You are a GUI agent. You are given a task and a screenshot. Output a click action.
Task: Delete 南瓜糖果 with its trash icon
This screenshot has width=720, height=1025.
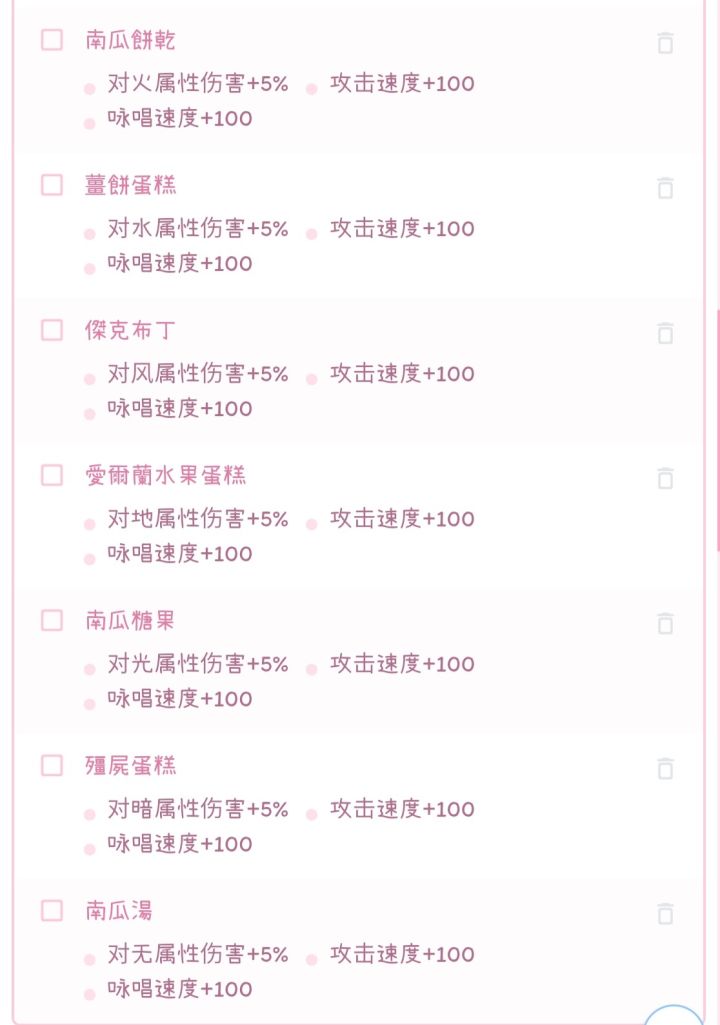pos(665,623)
